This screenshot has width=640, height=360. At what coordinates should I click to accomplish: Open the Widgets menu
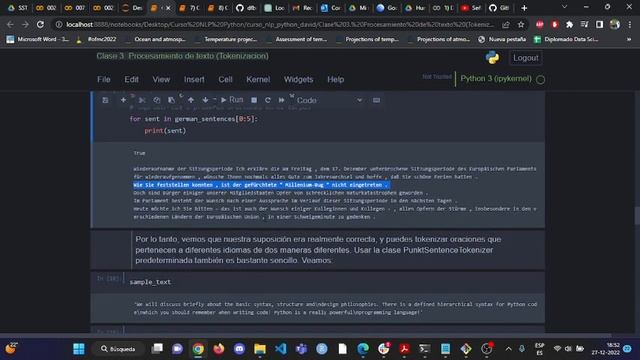click(x=298, y=79)
